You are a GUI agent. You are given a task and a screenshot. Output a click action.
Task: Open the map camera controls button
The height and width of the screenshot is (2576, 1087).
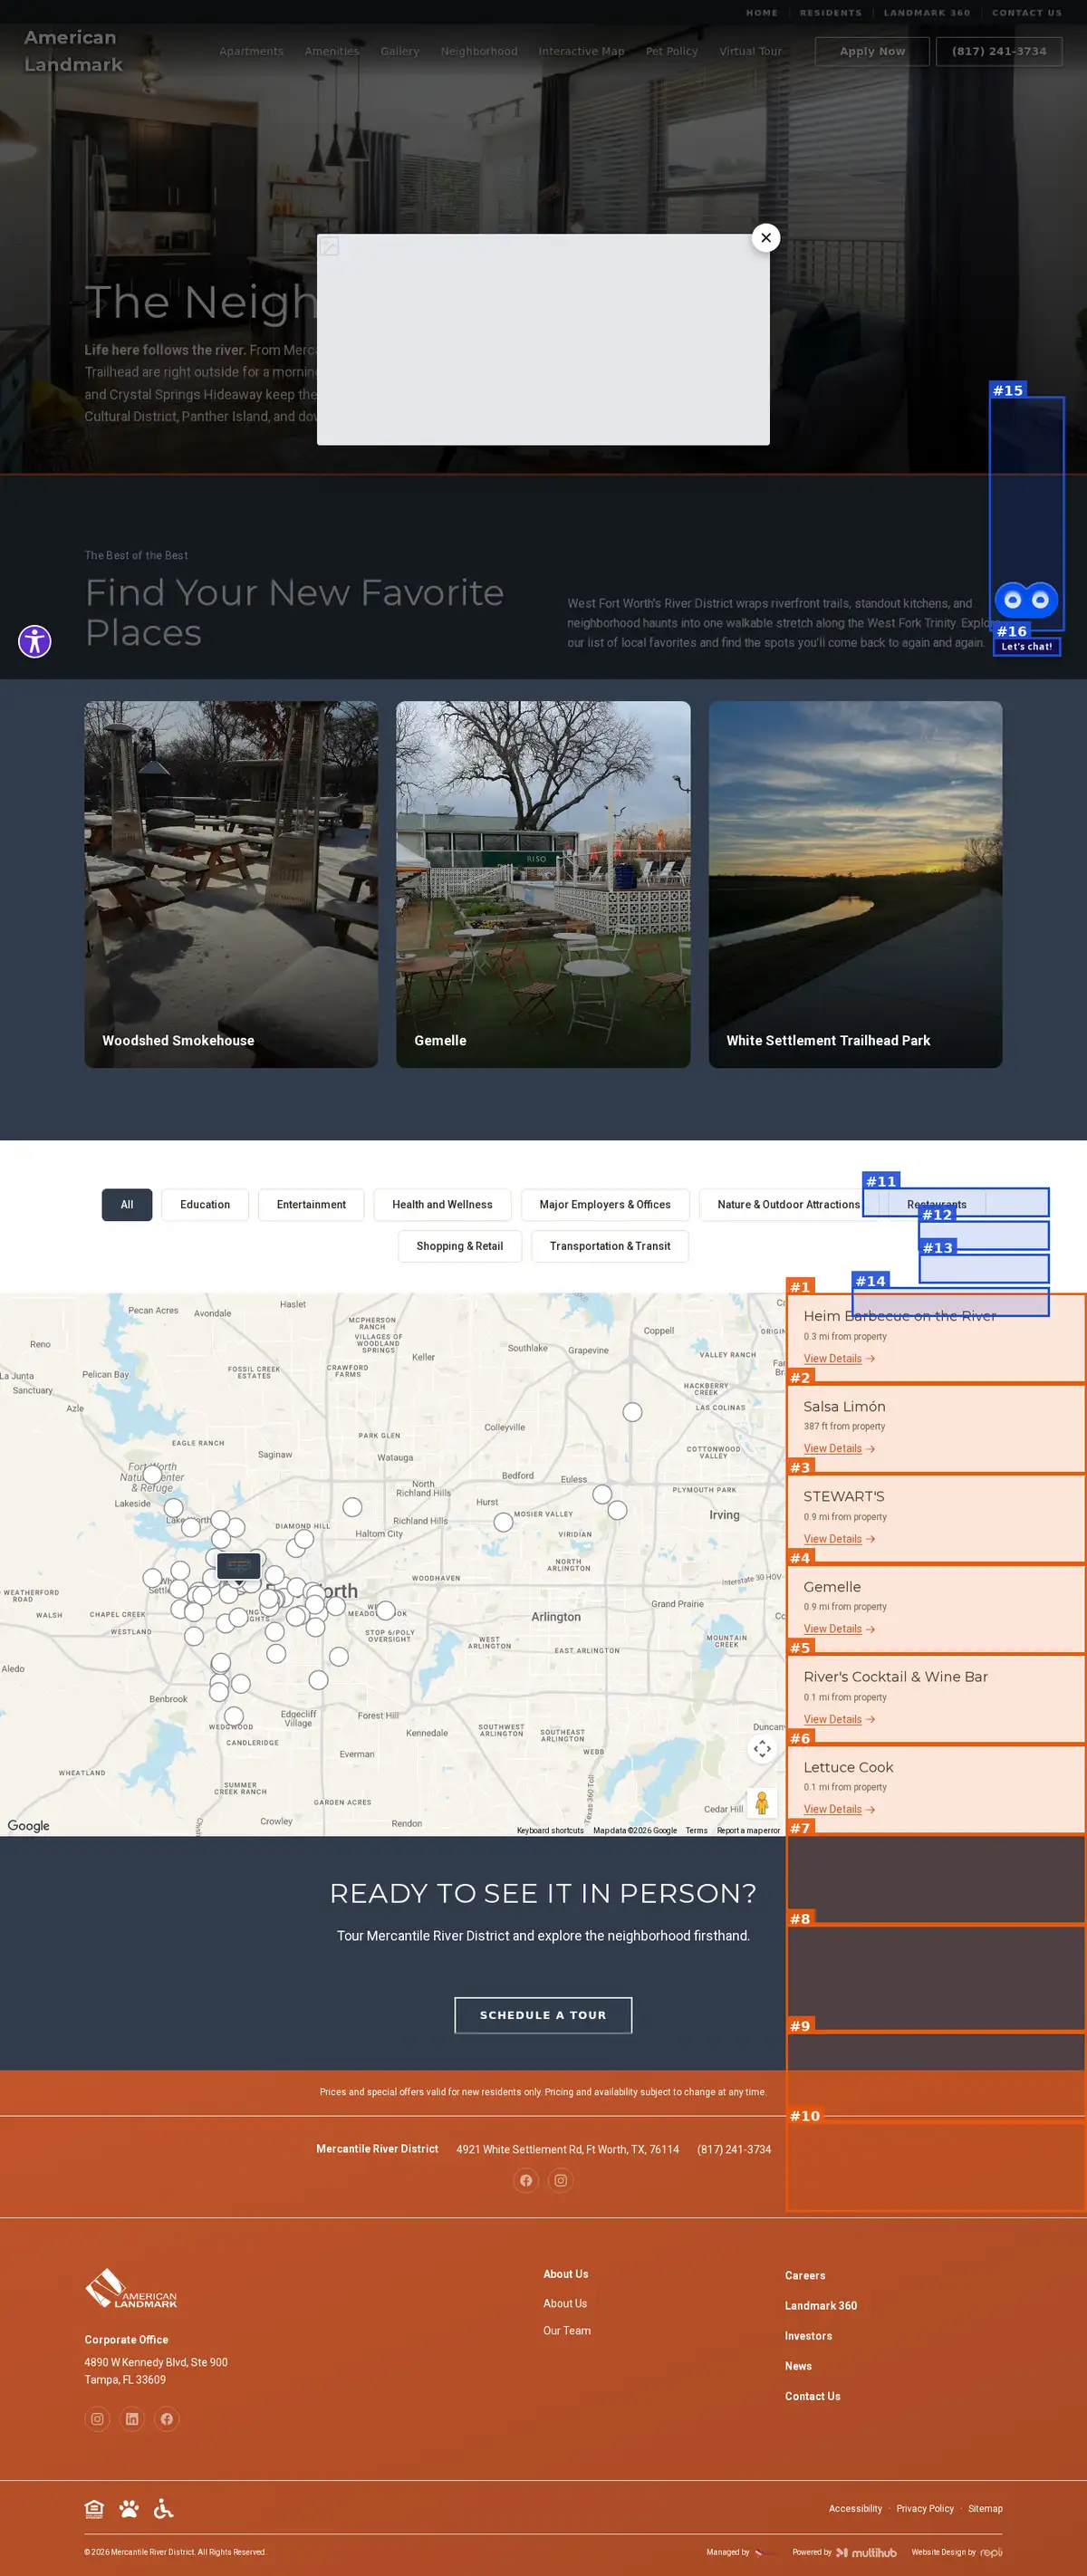(762, 1748)
